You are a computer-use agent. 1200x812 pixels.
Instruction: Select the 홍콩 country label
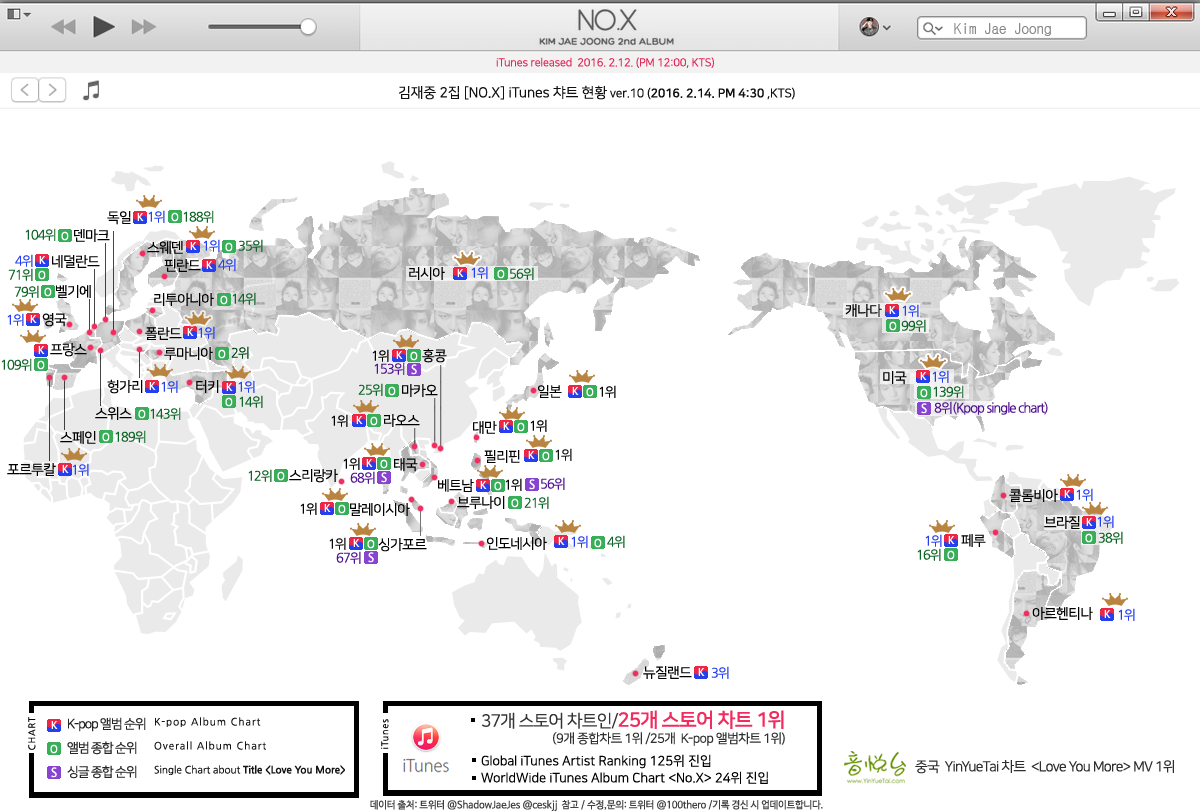pyautogui.click(x=434, y=355)
